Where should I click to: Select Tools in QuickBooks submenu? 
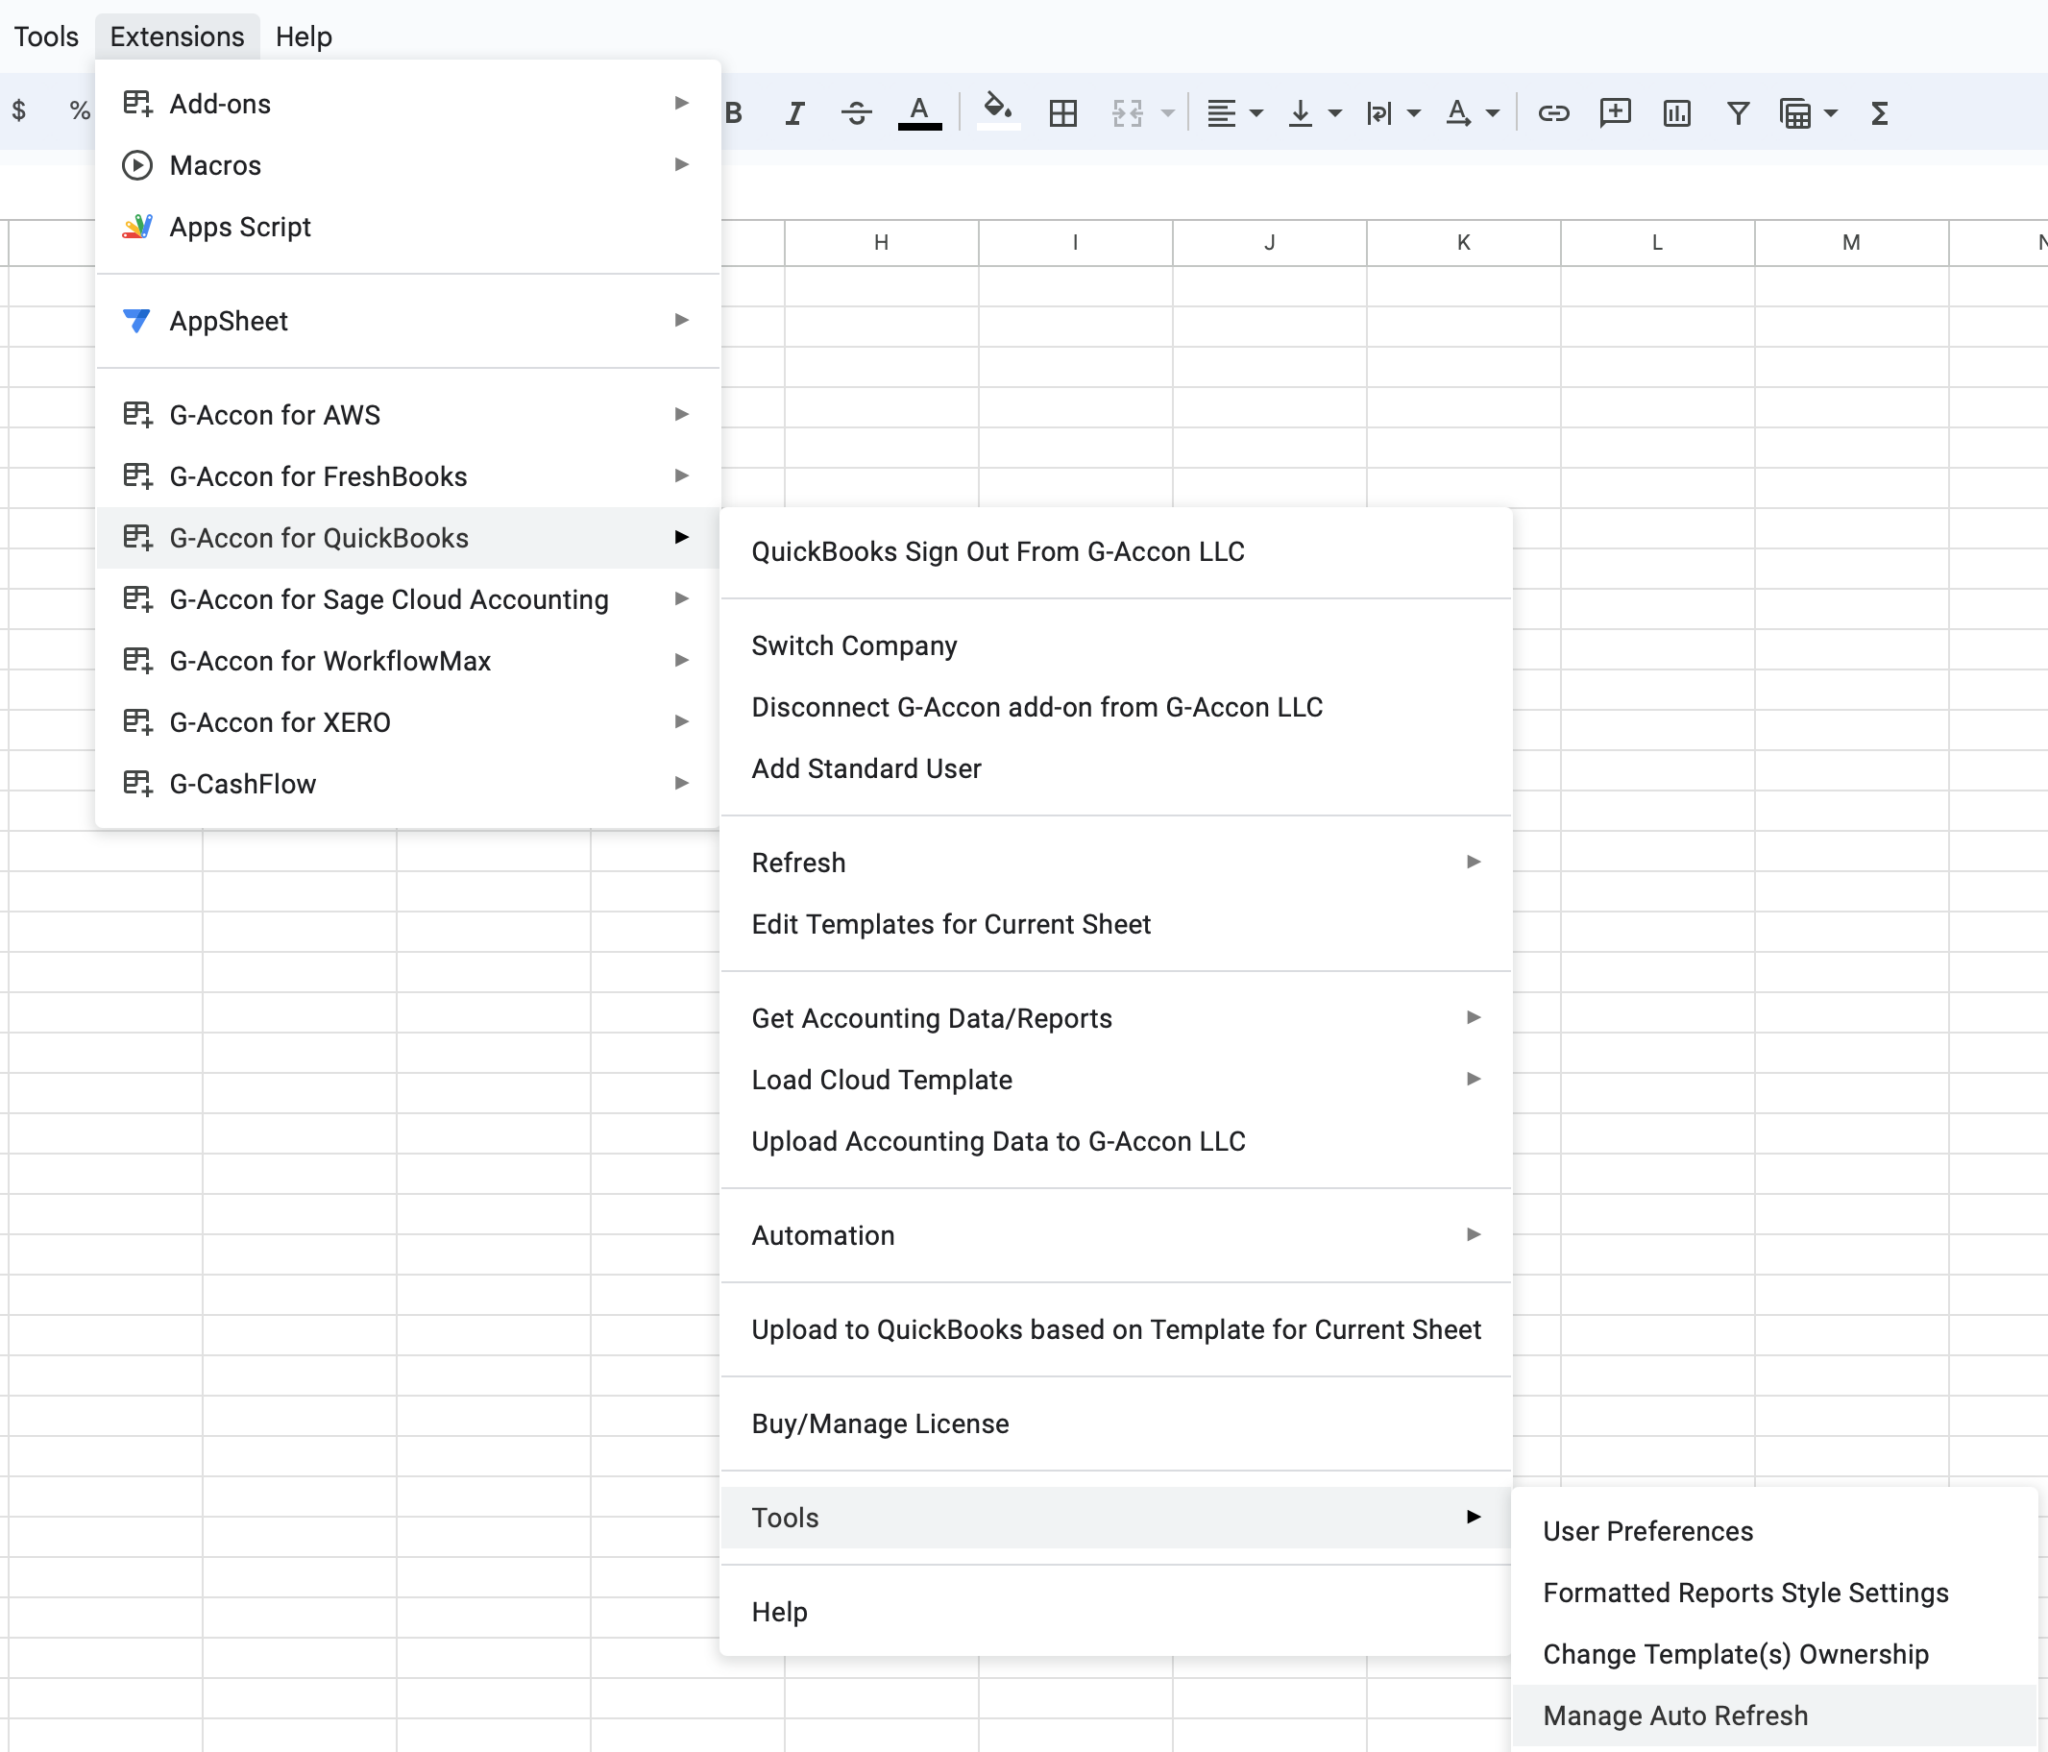1116,1517
